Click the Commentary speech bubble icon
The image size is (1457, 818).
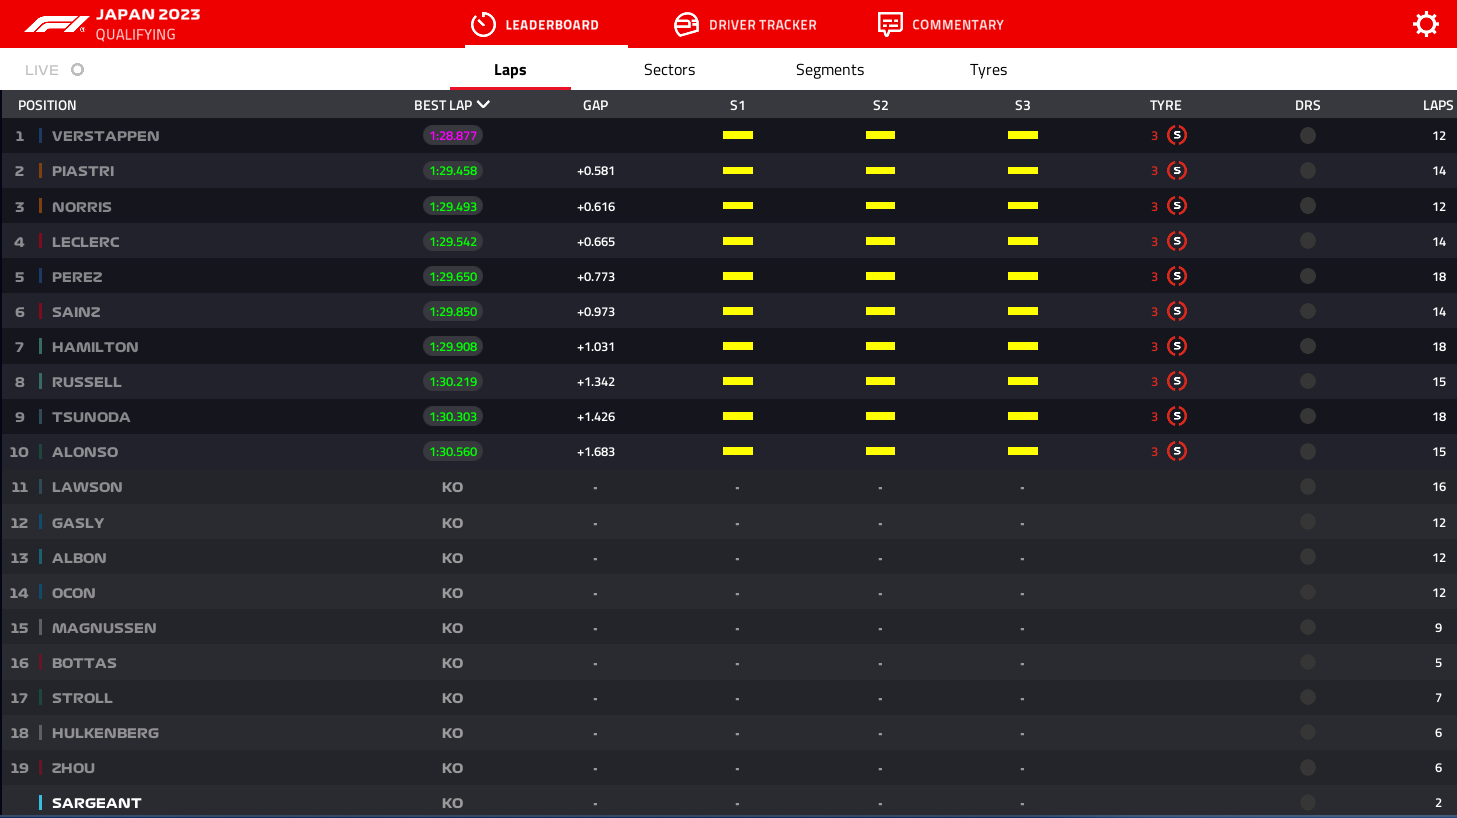point(890,24)
